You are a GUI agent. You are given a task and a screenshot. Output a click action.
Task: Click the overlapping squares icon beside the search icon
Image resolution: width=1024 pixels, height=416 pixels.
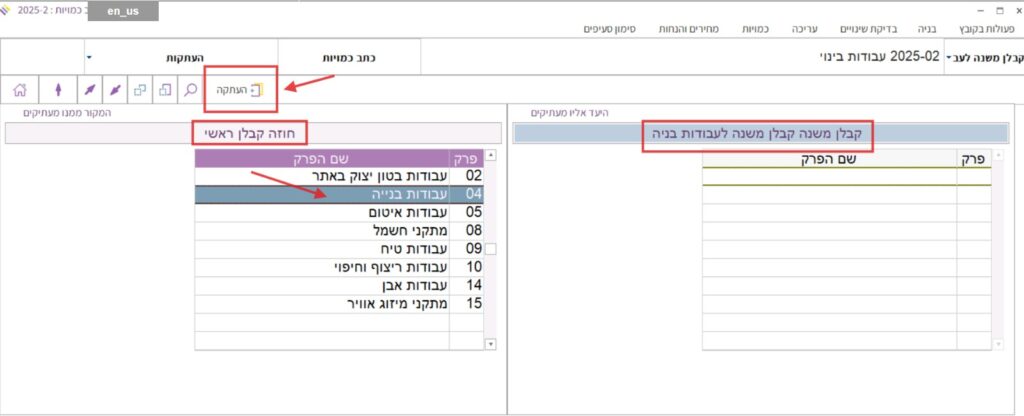tap(165, 90)
